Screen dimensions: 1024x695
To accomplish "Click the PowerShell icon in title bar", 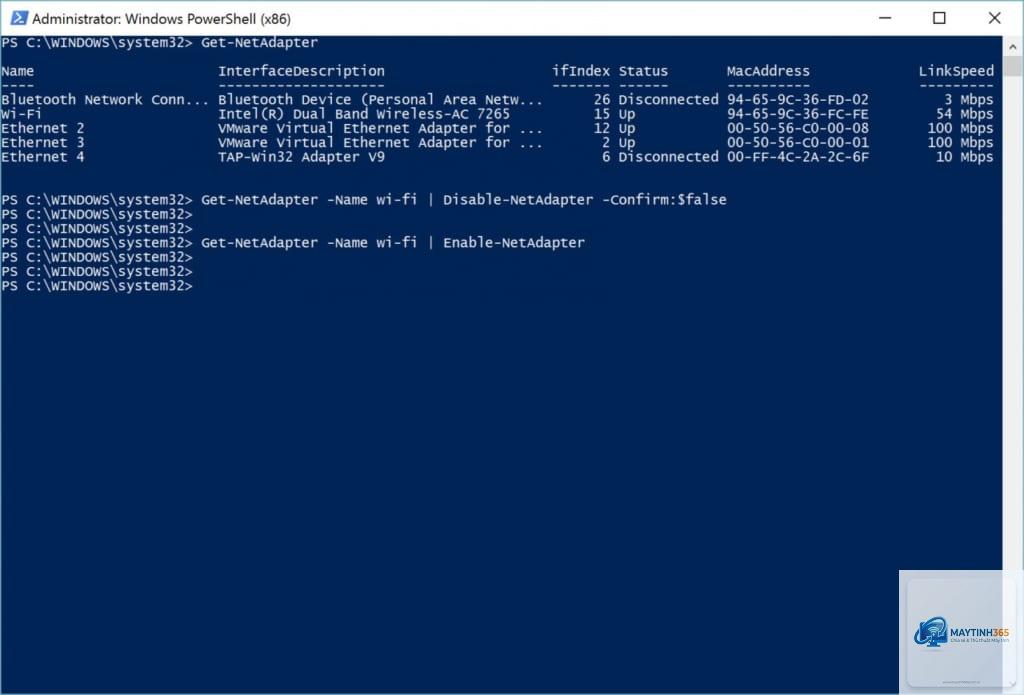I will click(x=18, y=18).
